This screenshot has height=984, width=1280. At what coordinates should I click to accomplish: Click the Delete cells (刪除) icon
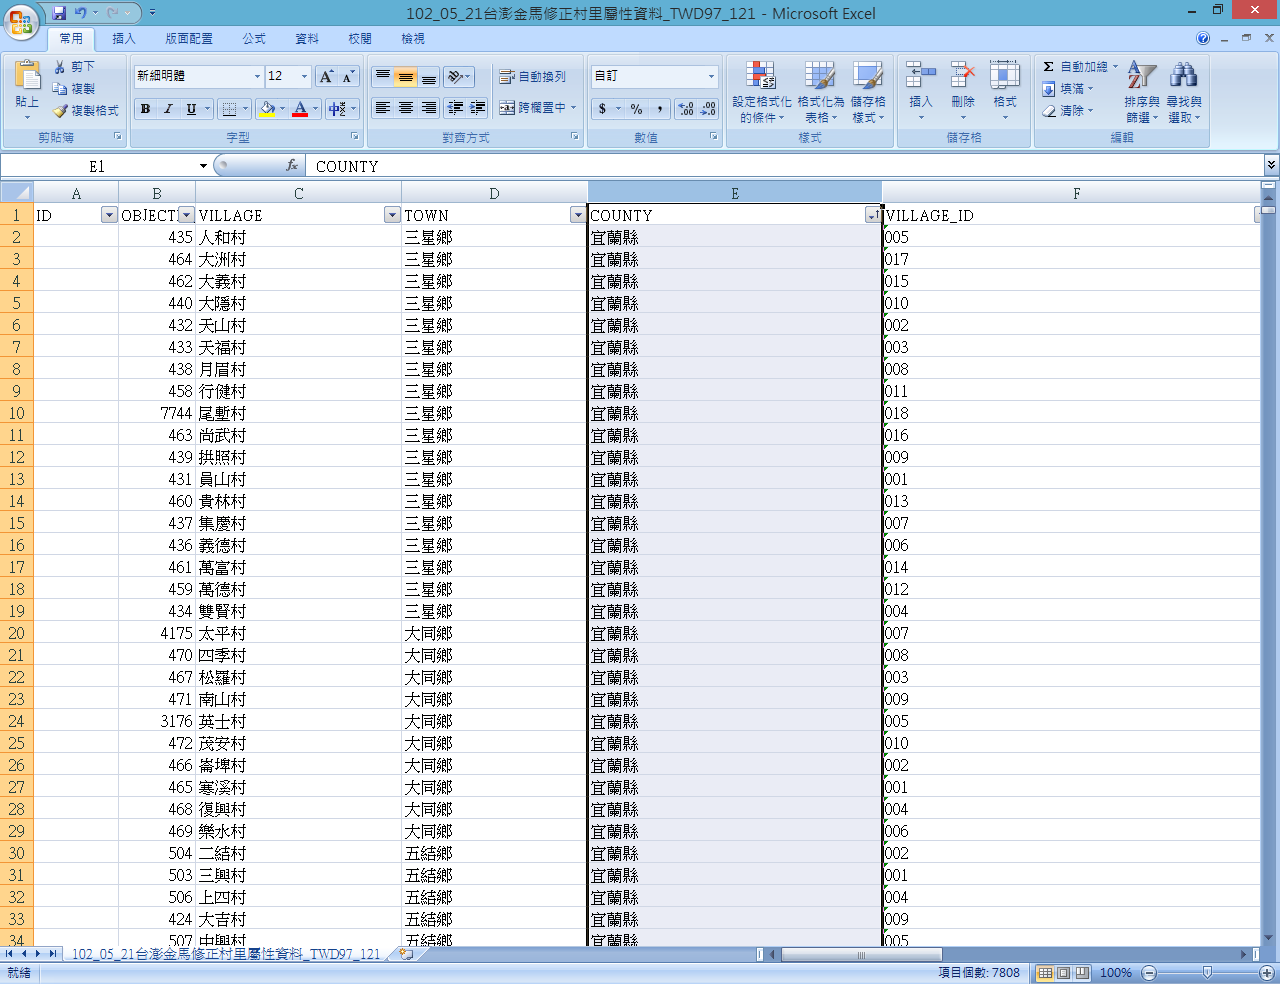click(962, 76)
